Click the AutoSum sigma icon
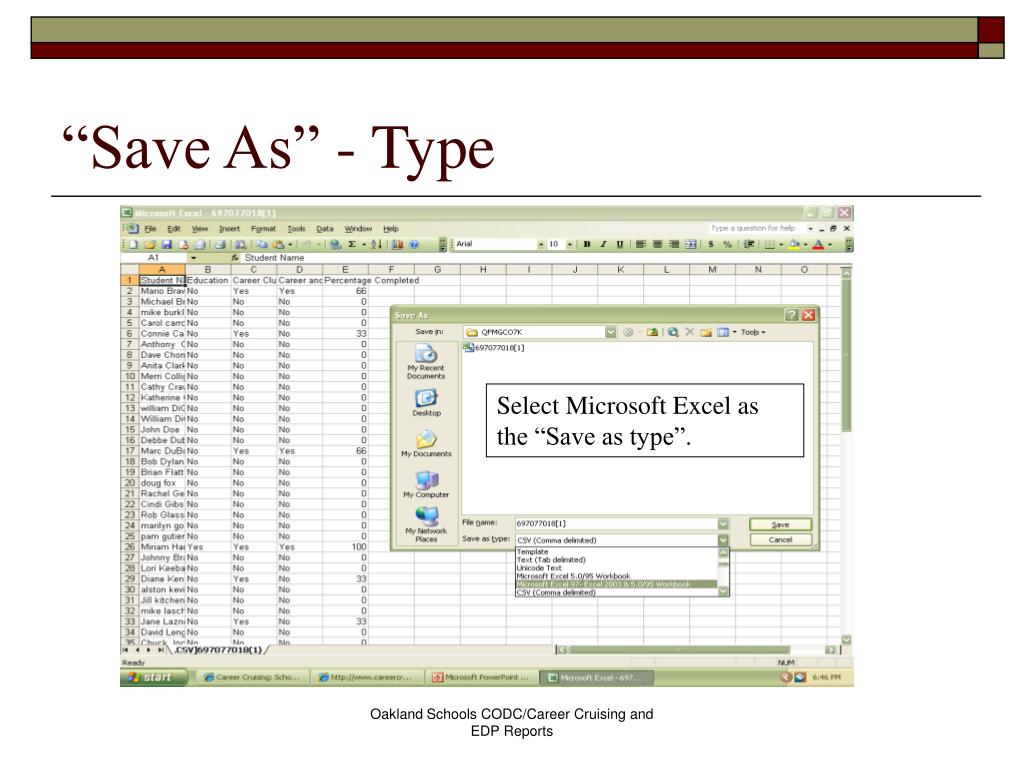Viewport: 1024px width, 768px height. click(x=352, y=244)
